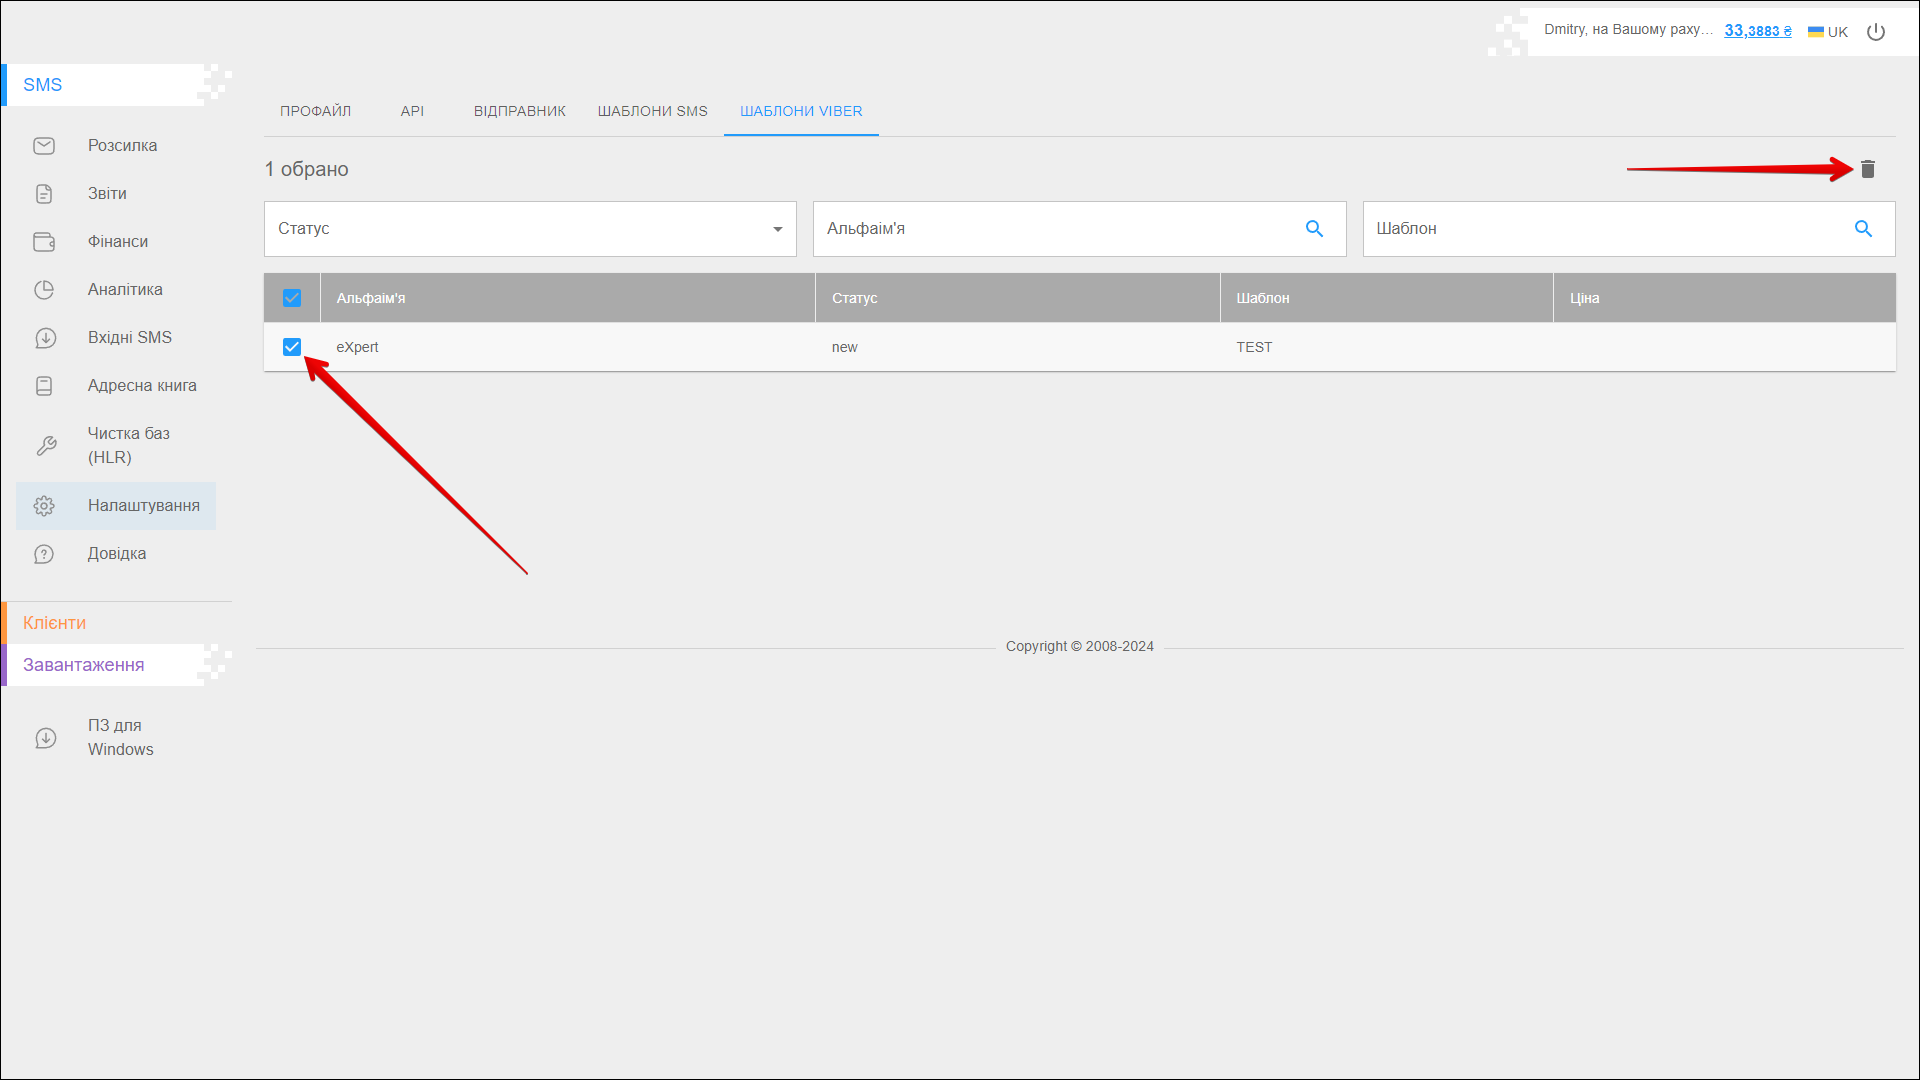Click the trash delete icon
This screenshot has width=1920, height=1080.
pos(1867,169)
